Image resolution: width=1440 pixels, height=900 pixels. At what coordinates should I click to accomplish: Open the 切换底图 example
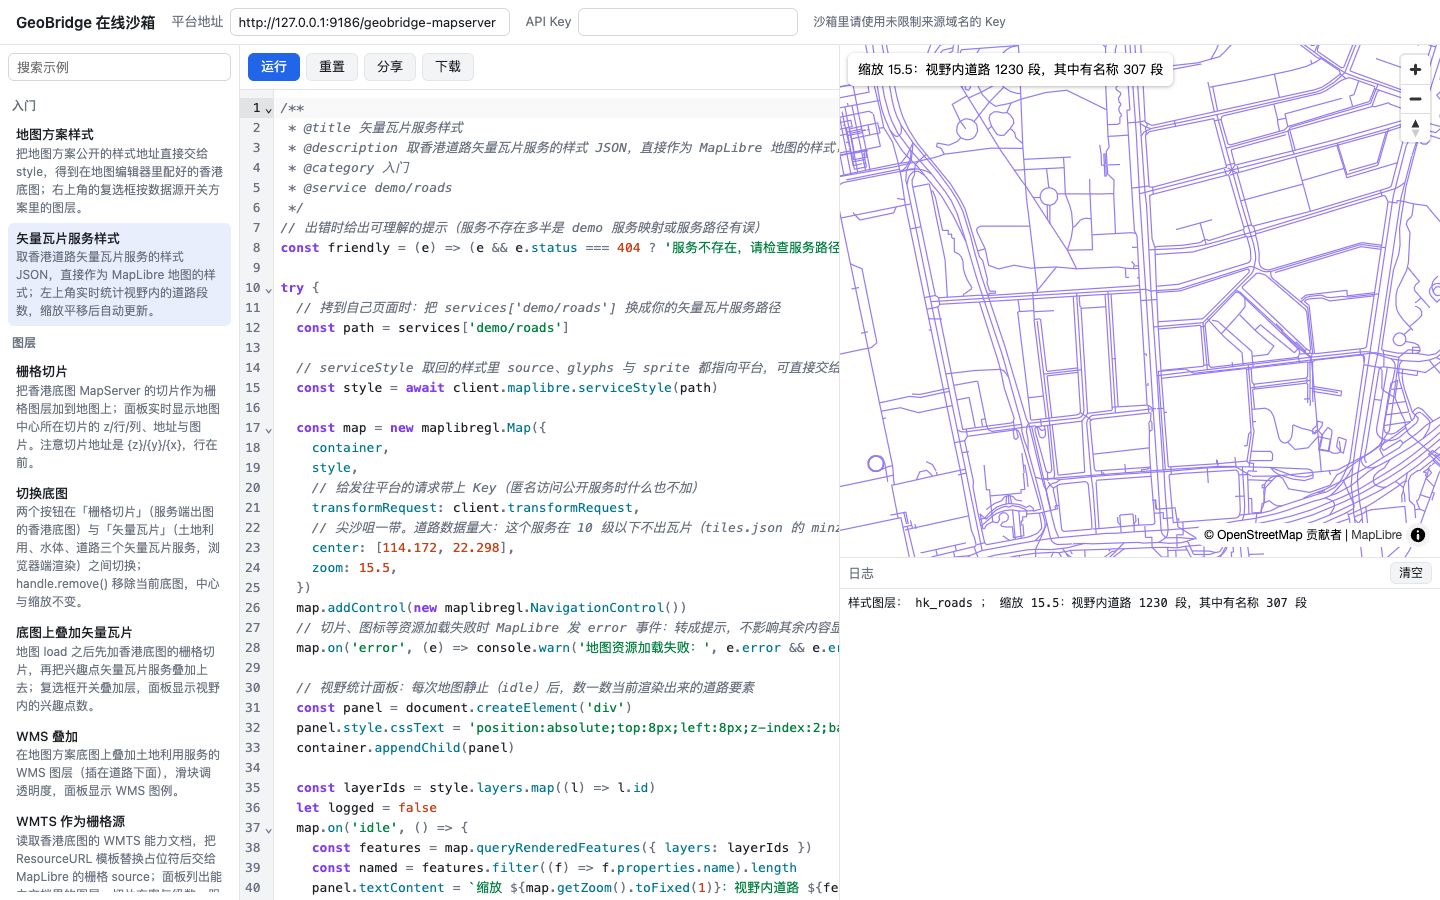click(119, 547)
